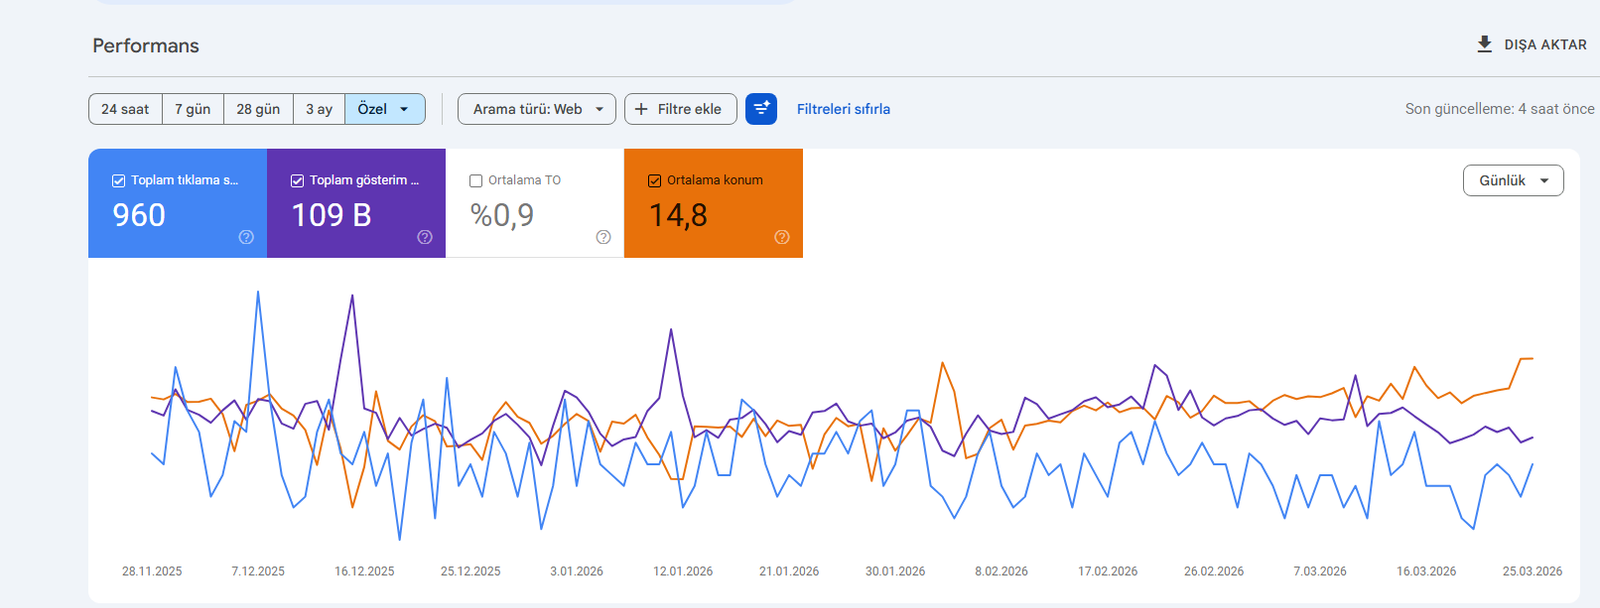The height and width of the screenshot is (608, 1600).
Task: Click the 26.02.2026 axis date label
Action: coord(1214,571)
